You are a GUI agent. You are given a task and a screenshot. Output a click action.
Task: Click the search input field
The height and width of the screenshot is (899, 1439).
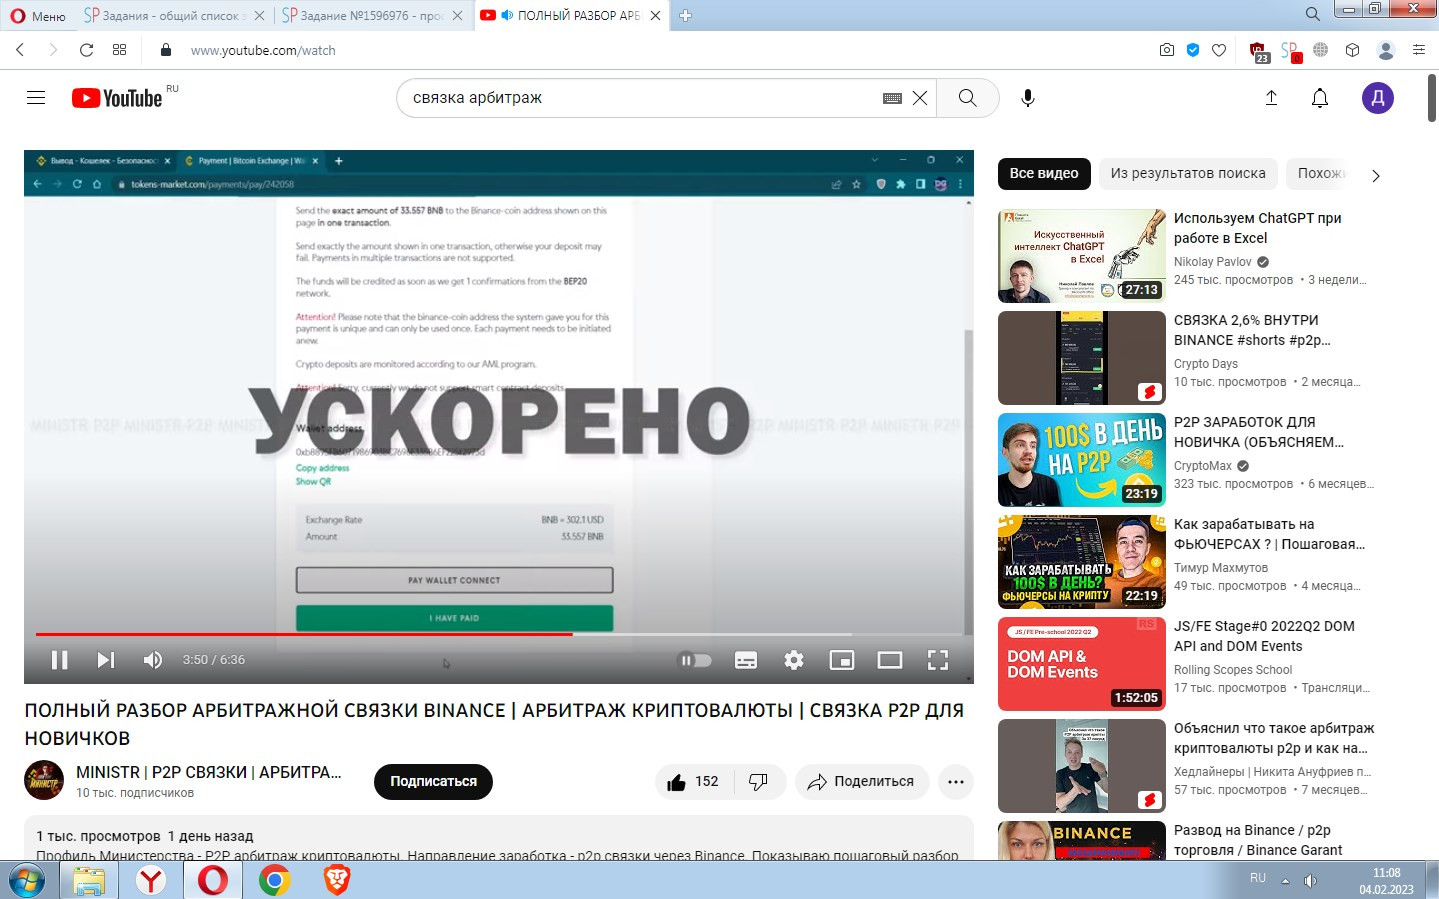coord(640,98)
